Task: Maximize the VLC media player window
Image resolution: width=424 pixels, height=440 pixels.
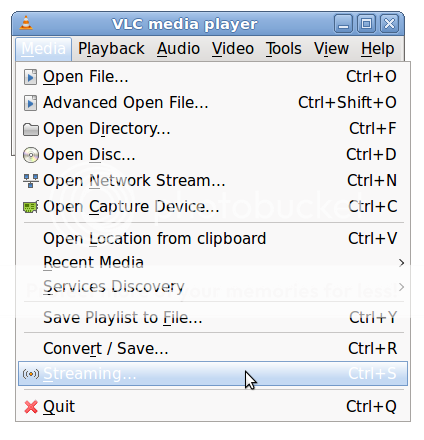Action: click(x=366, y=24)
